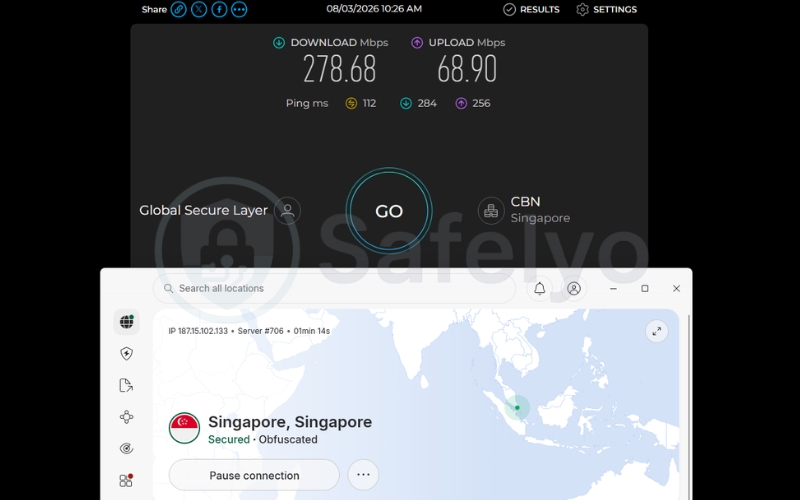
Task: Open more share options ellipsis icon
Action: [239, 9]
